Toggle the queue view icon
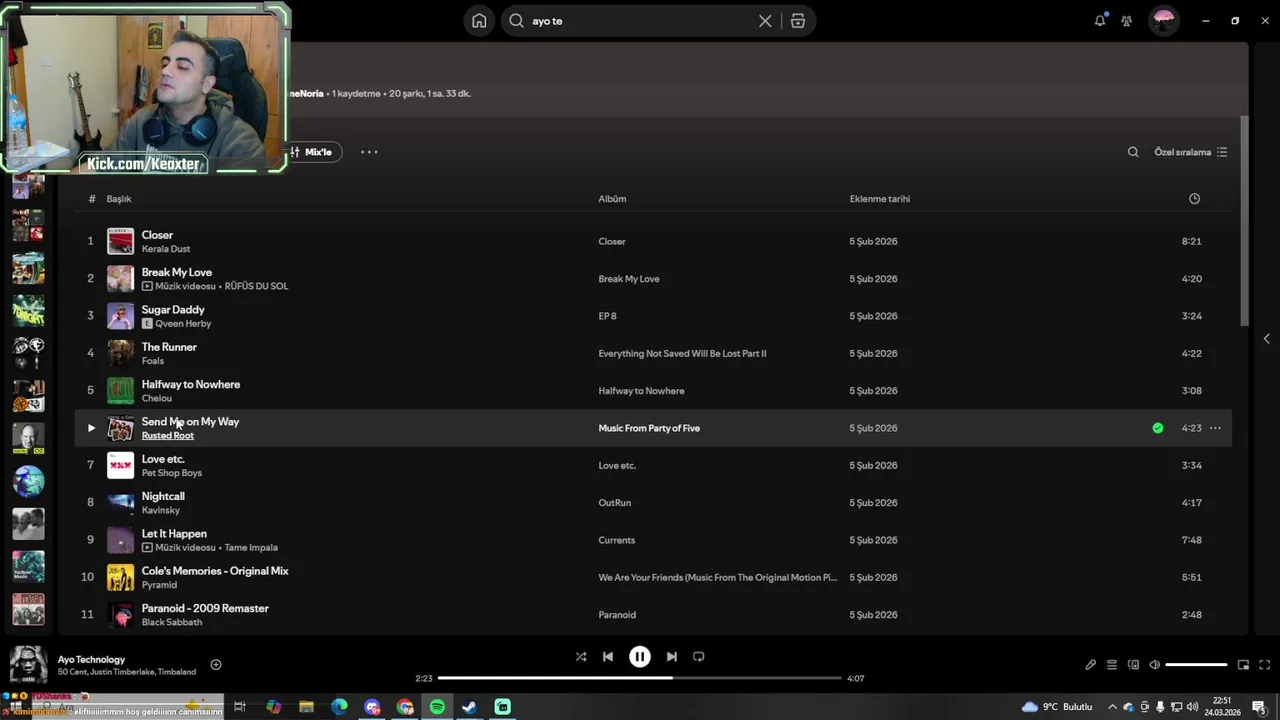Screen dimensions: 1280x720 [1112, 665]
